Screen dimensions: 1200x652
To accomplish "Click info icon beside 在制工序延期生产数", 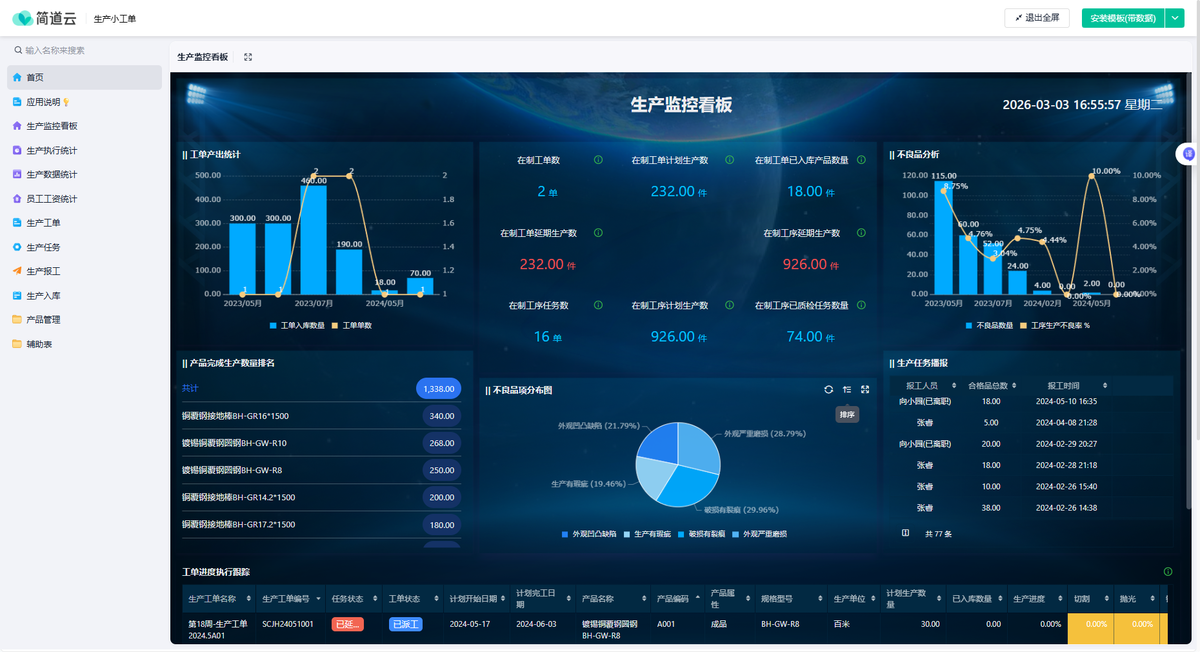I will point(863,233).
